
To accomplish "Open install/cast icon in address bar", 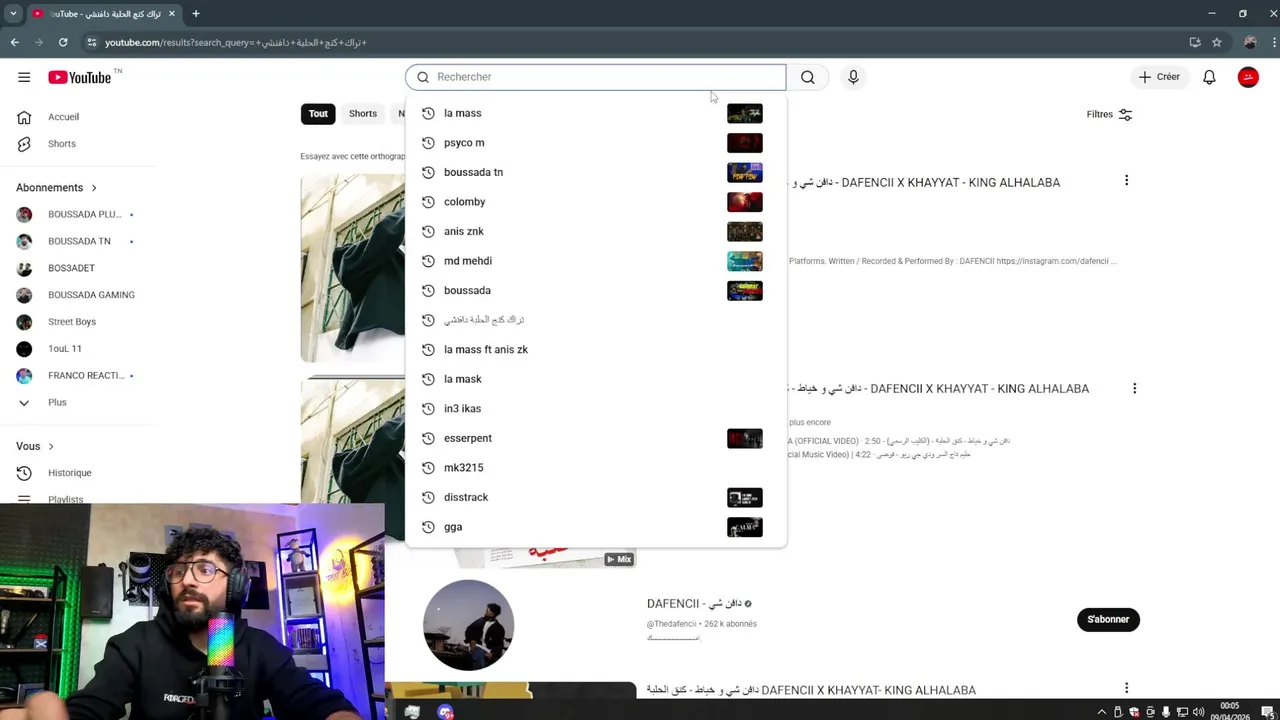I will (x=1195, y=42).
